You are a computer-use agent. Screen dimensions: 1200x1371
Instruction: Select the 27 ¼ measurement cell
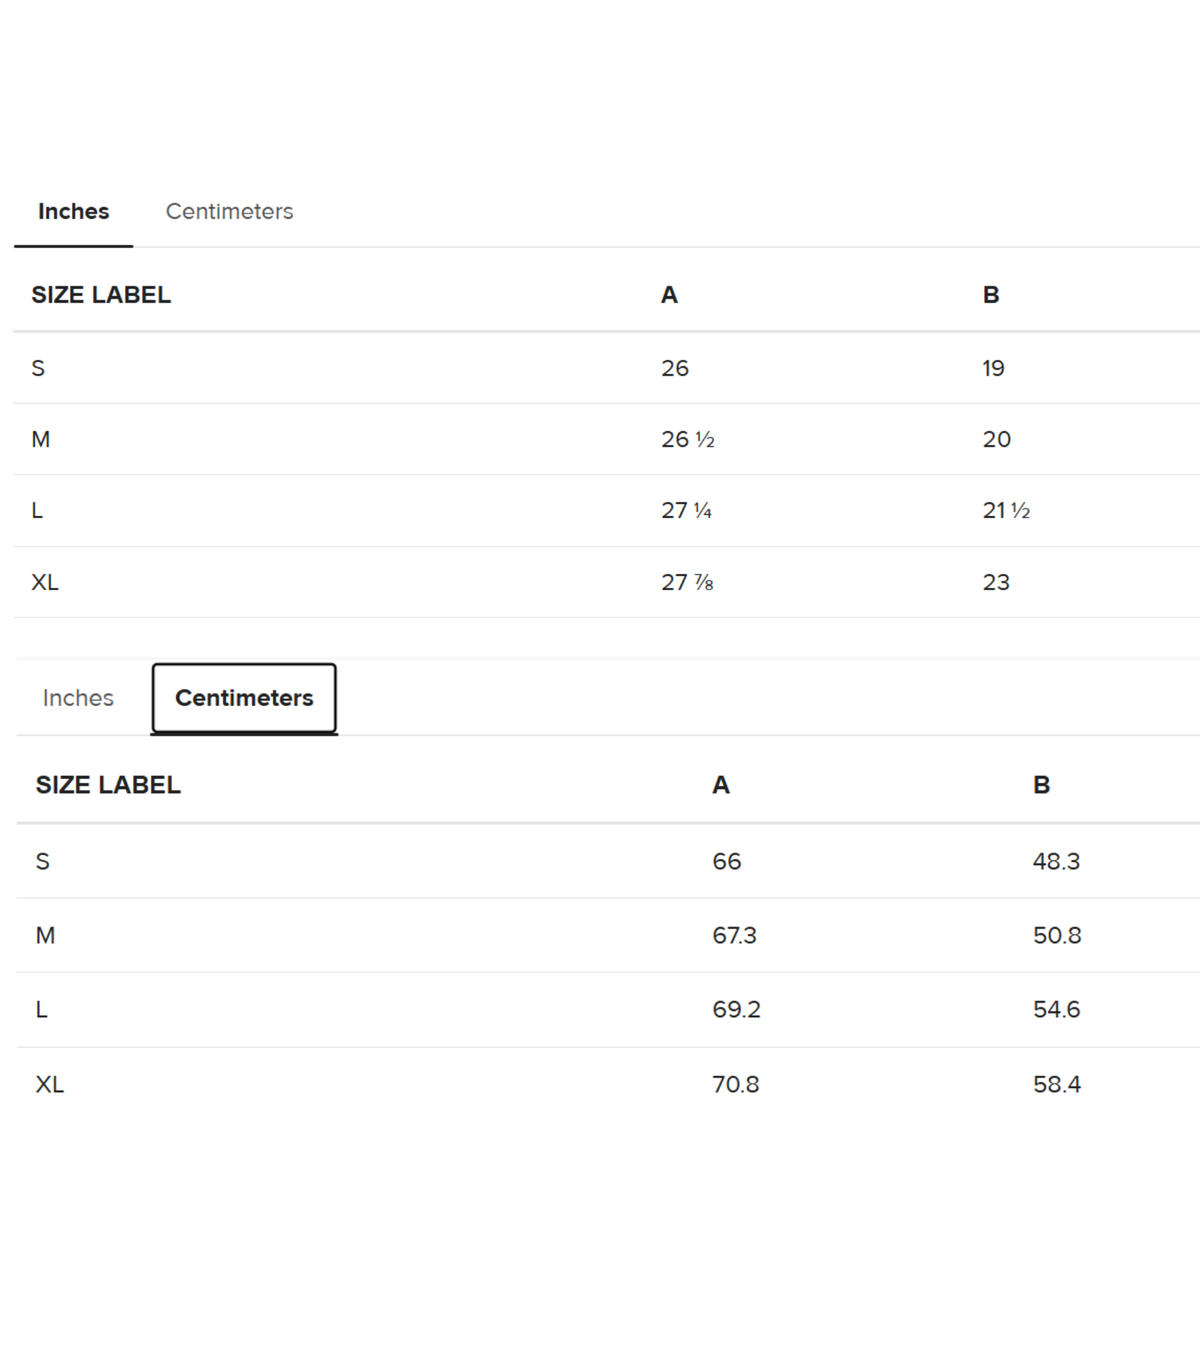[686, 511]
